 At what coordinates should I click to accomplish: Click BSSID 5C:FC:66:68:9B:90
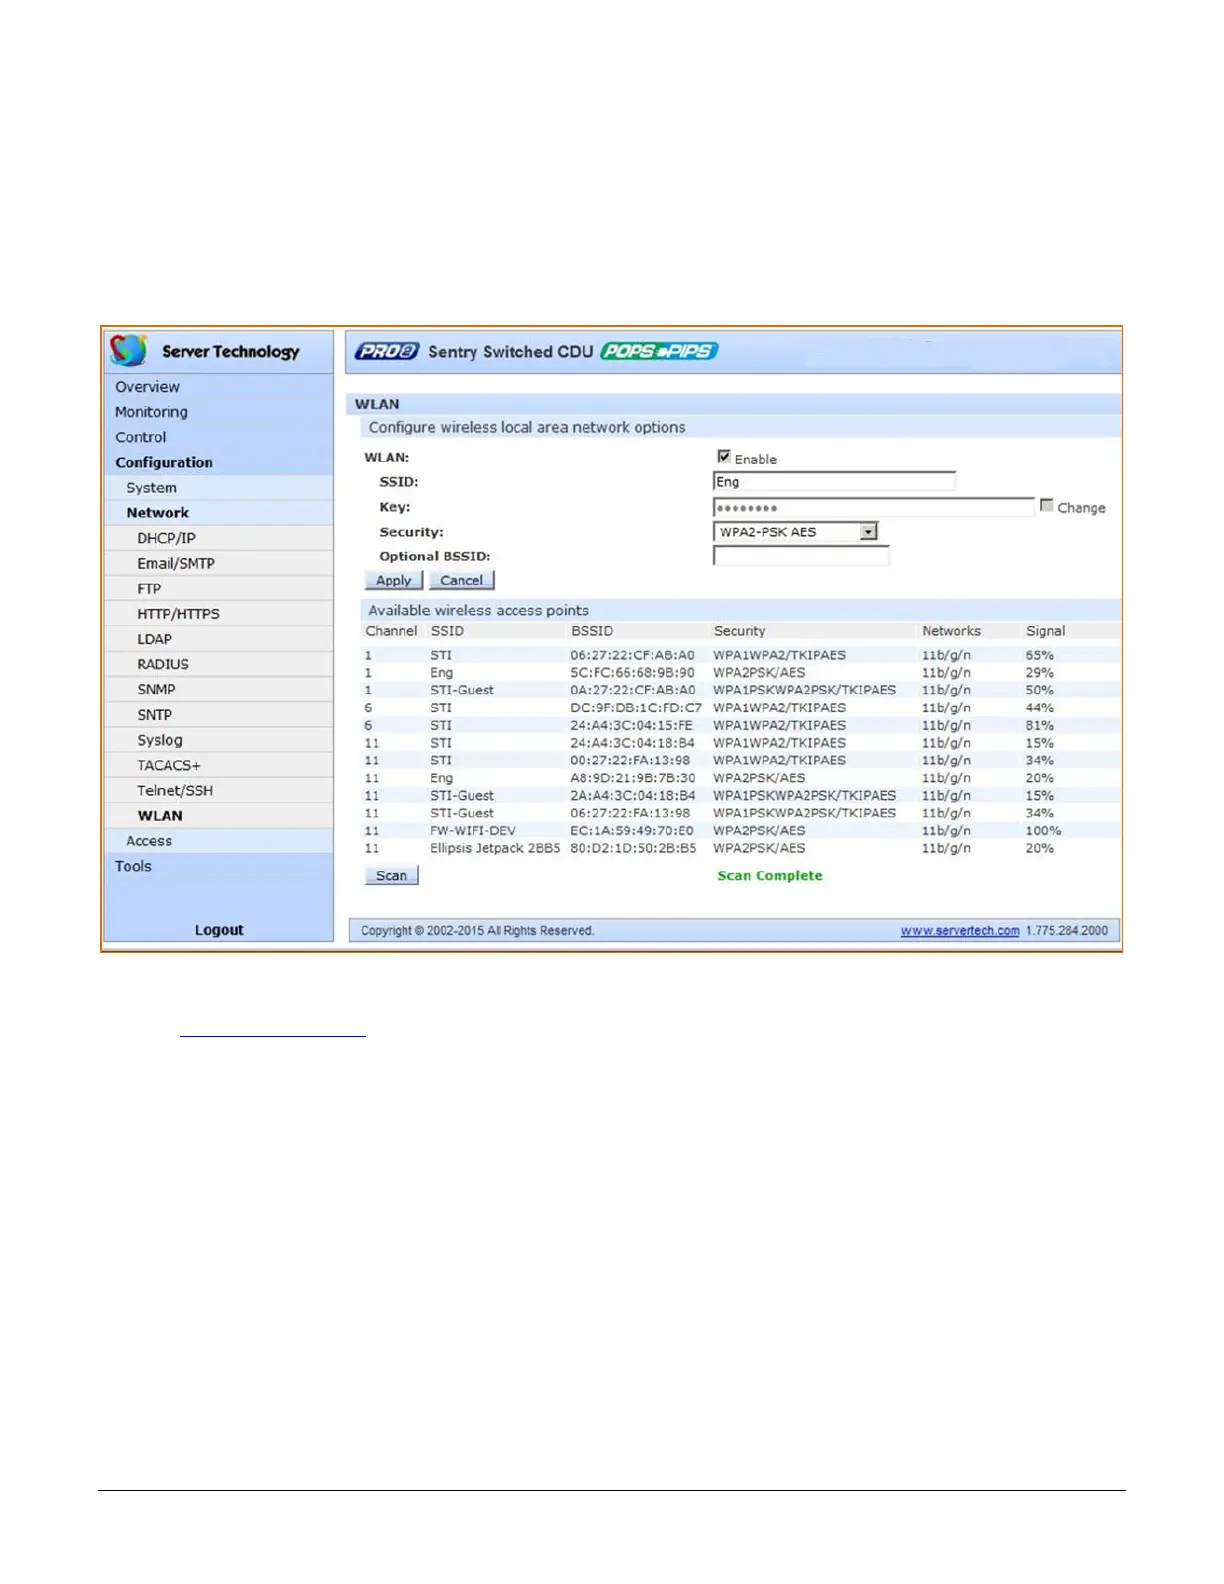(632, 673)
